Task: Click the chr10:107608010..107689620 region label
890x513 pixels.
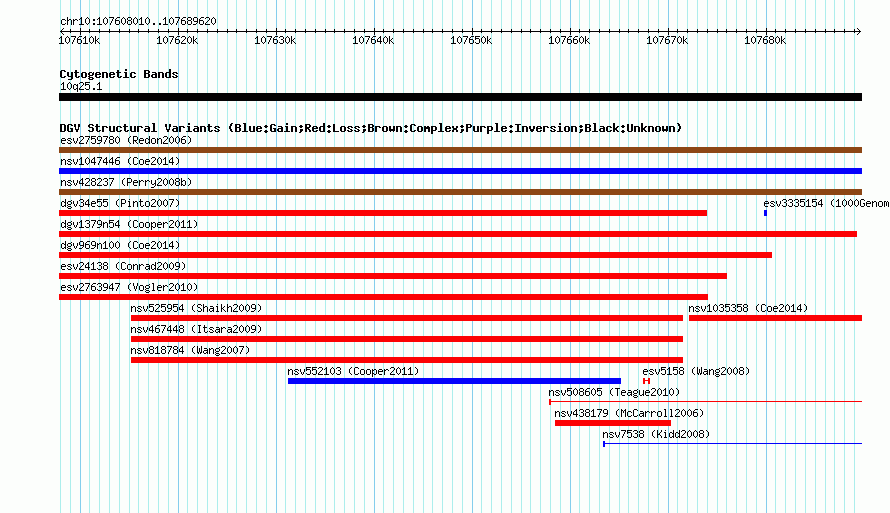Action: 138,21
